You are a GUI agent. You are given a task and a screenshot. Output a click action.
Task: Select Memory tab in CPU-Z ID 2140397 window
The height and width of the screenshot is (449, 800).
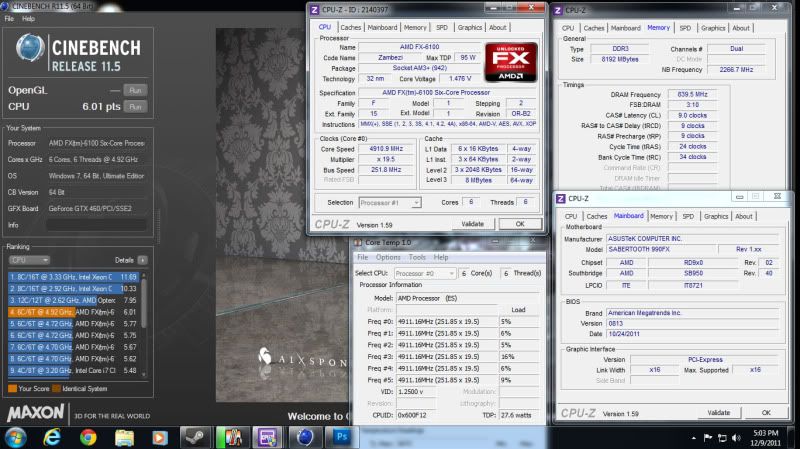(415, 28)
